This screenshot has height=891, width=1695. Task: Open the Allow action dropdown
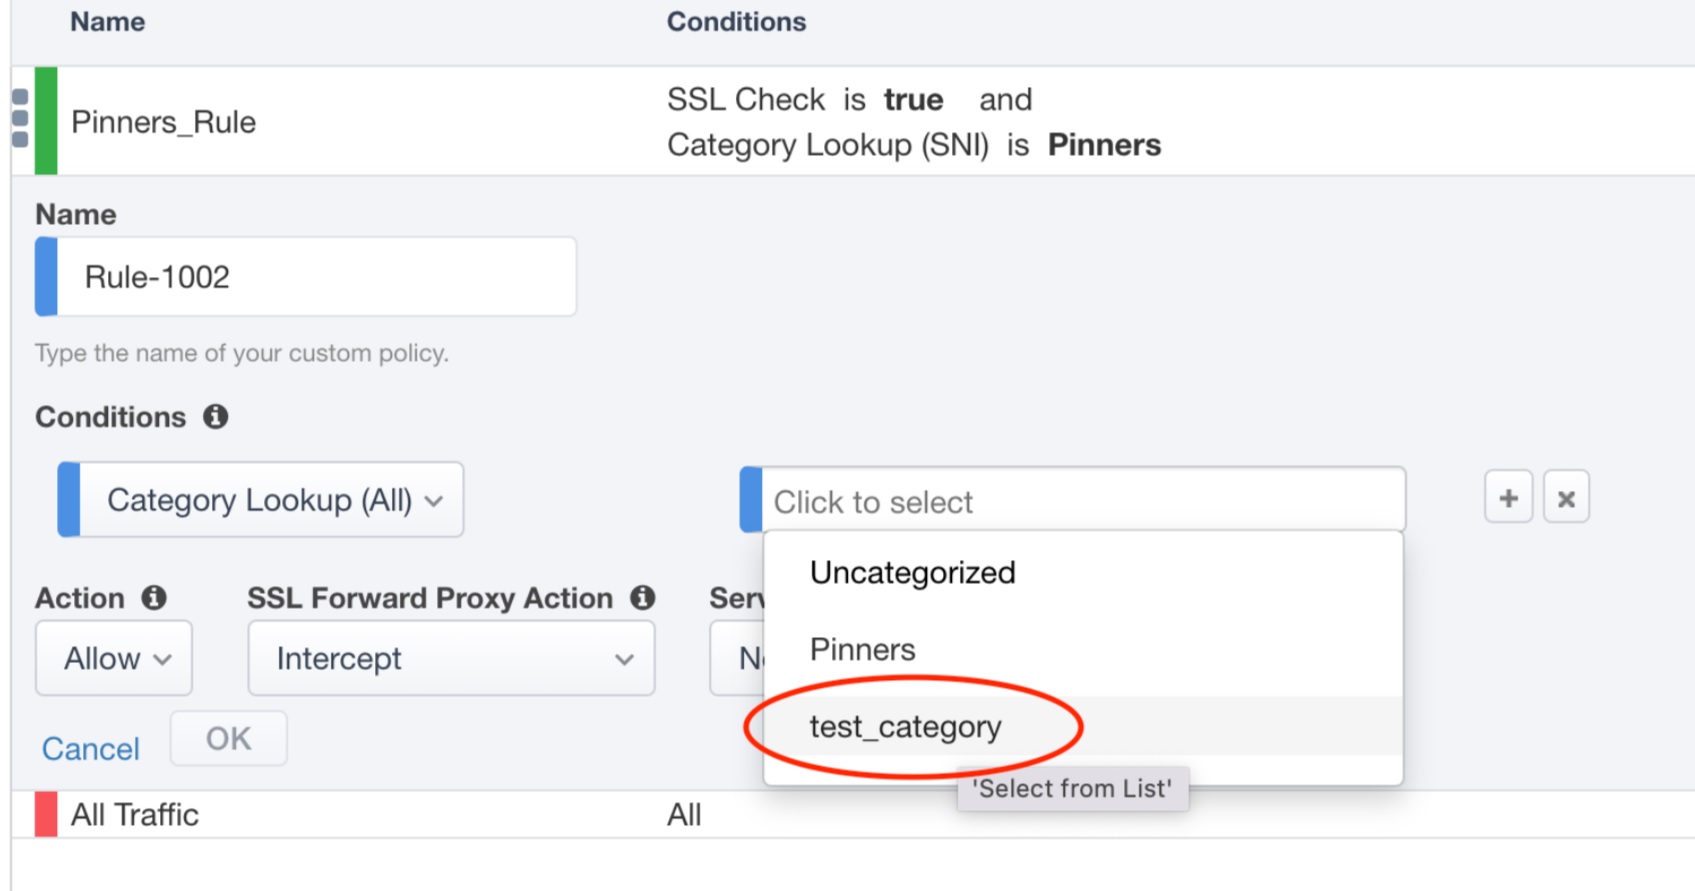[113, 658]
